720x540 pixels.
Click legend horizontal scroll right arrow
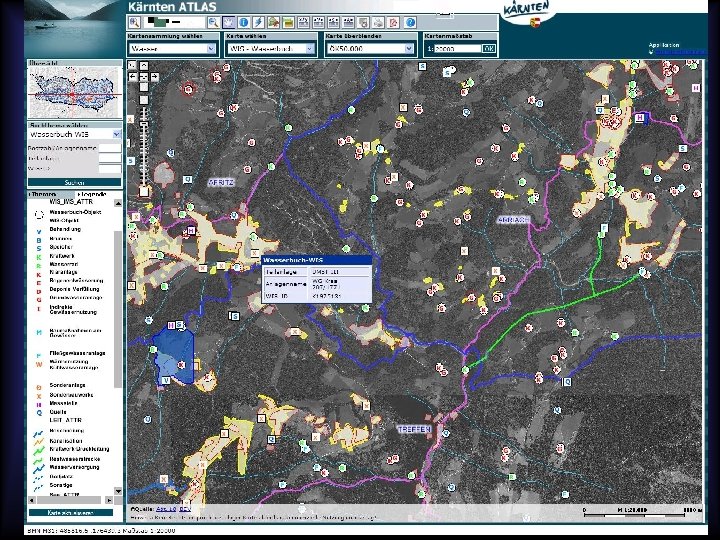point(109,500)
